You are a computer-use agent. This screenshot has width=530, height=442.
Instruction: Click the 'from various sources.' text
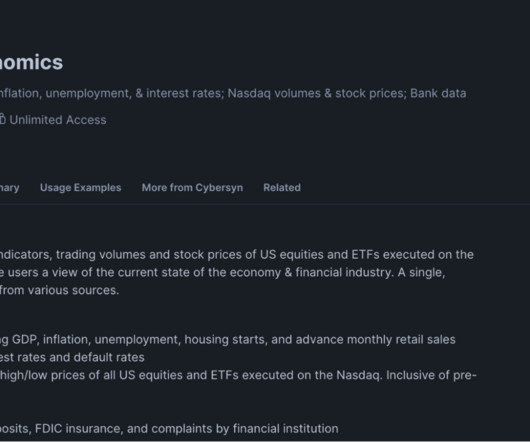coord(59,290)
